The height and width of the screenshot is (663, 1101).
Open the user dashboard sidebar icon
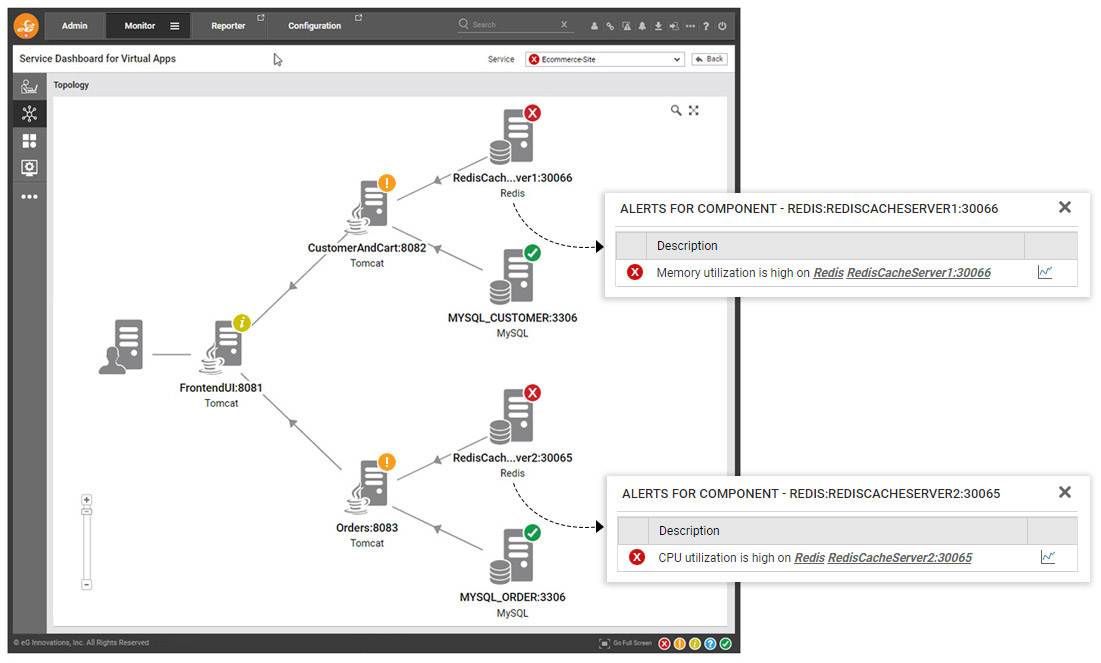(x=29, y=86)
